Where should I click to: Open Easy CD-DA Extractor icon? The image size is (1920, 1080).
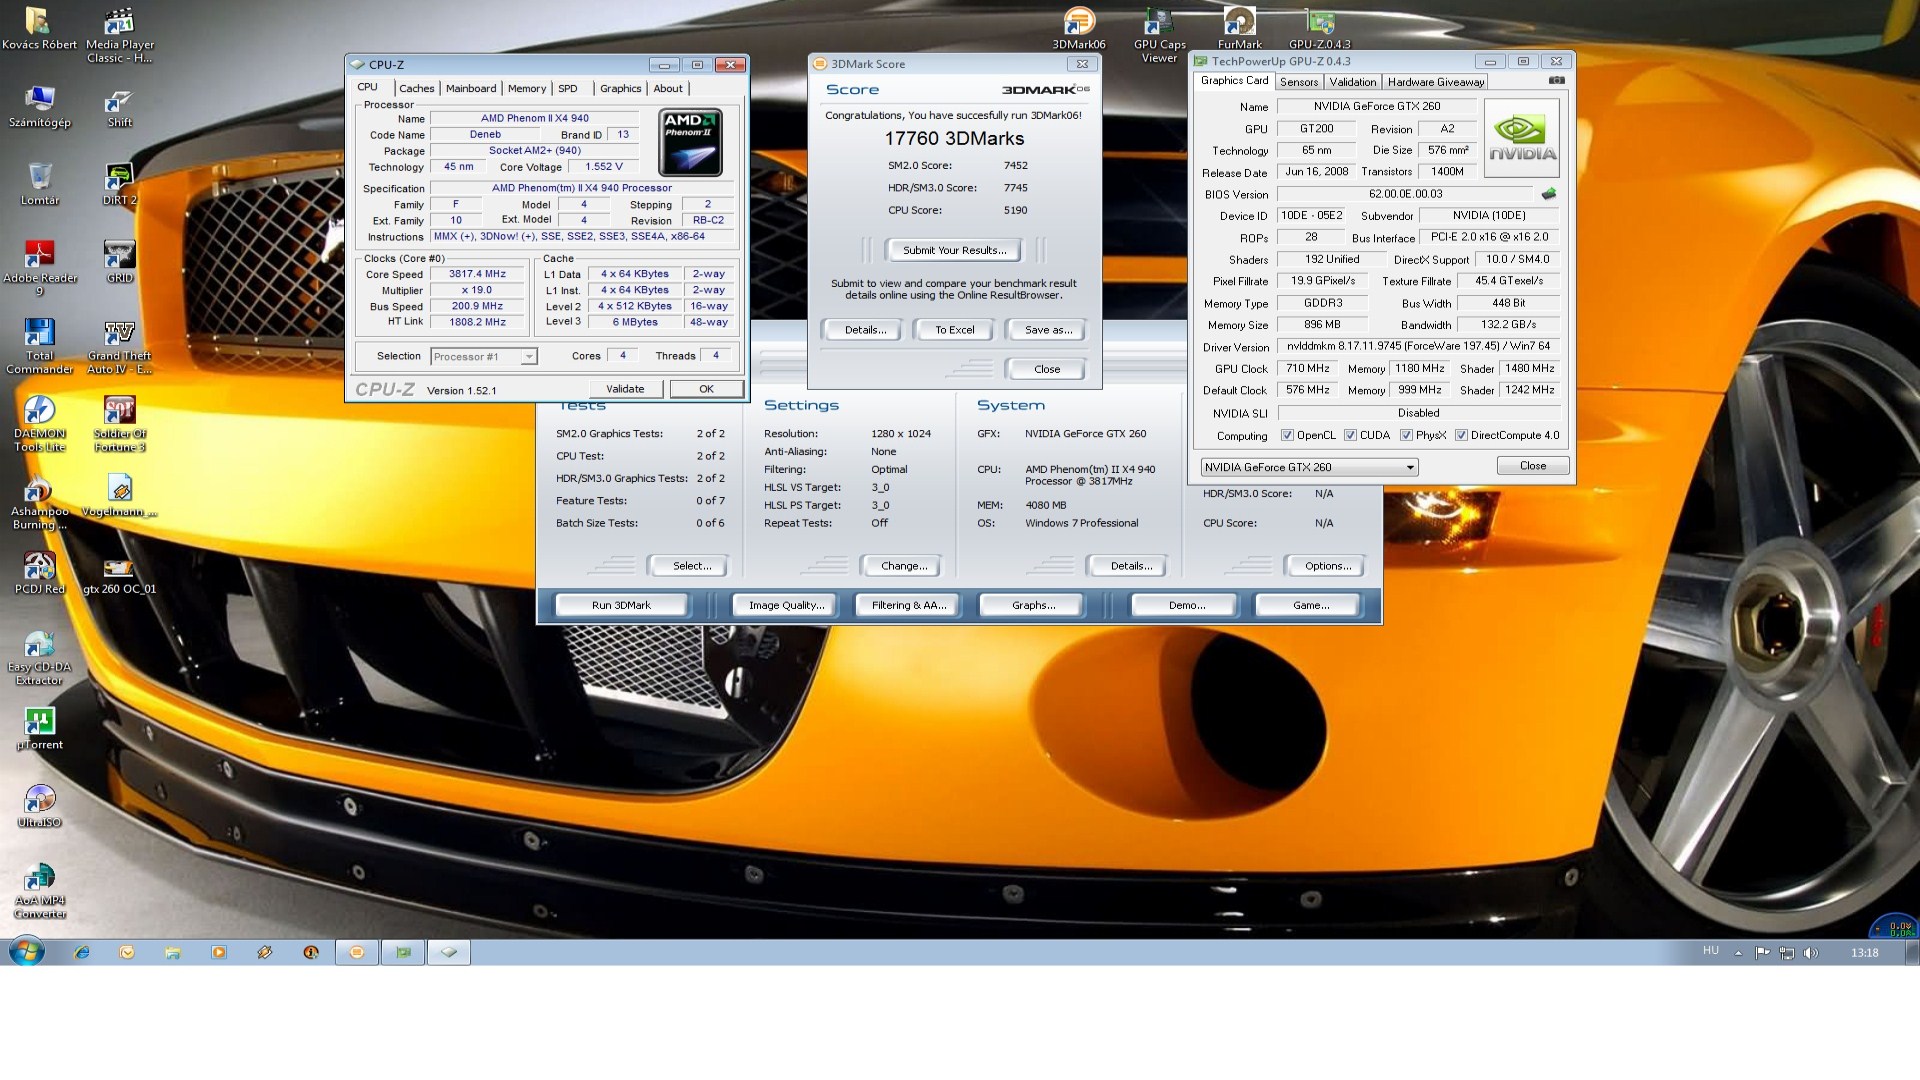(x=39, y=659)
